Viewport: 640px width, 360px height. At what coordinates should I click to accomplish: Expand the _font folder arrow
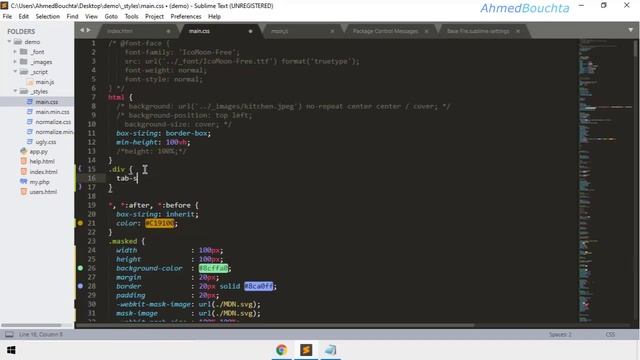[x=15, y=52]
